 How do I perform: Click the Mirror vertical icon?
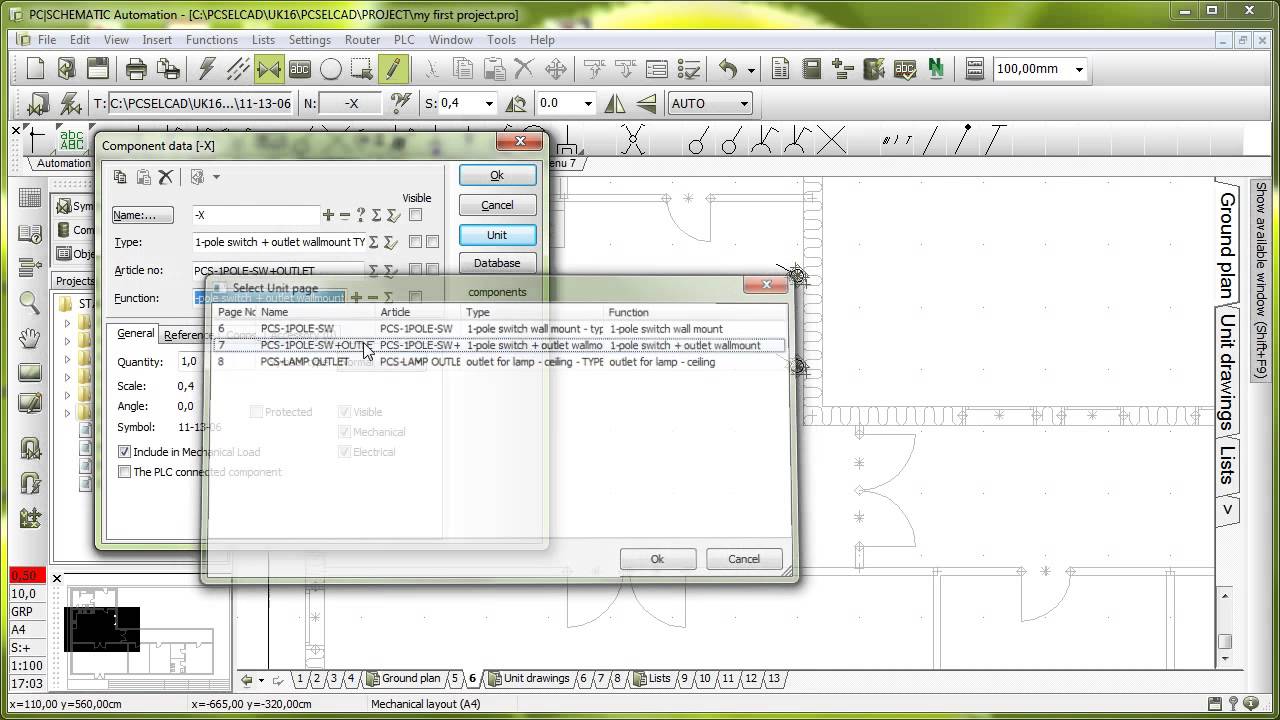coord(615,103)
